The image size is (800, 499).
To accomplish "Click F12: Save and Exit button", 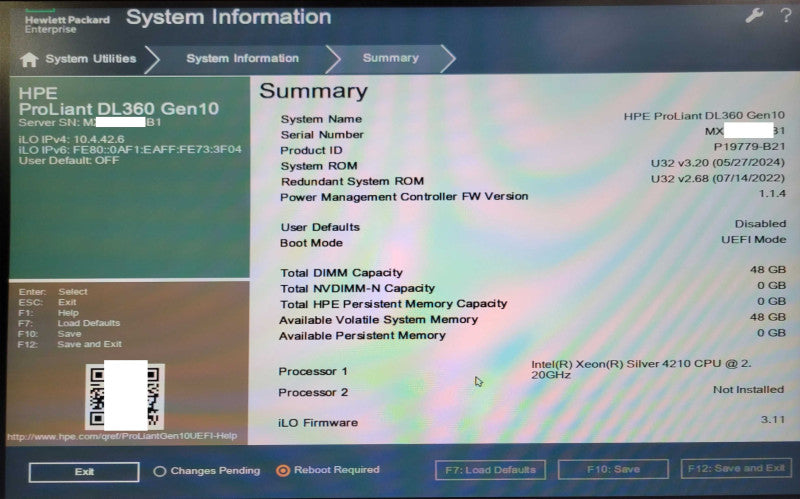I will click(x=736, y=468).
